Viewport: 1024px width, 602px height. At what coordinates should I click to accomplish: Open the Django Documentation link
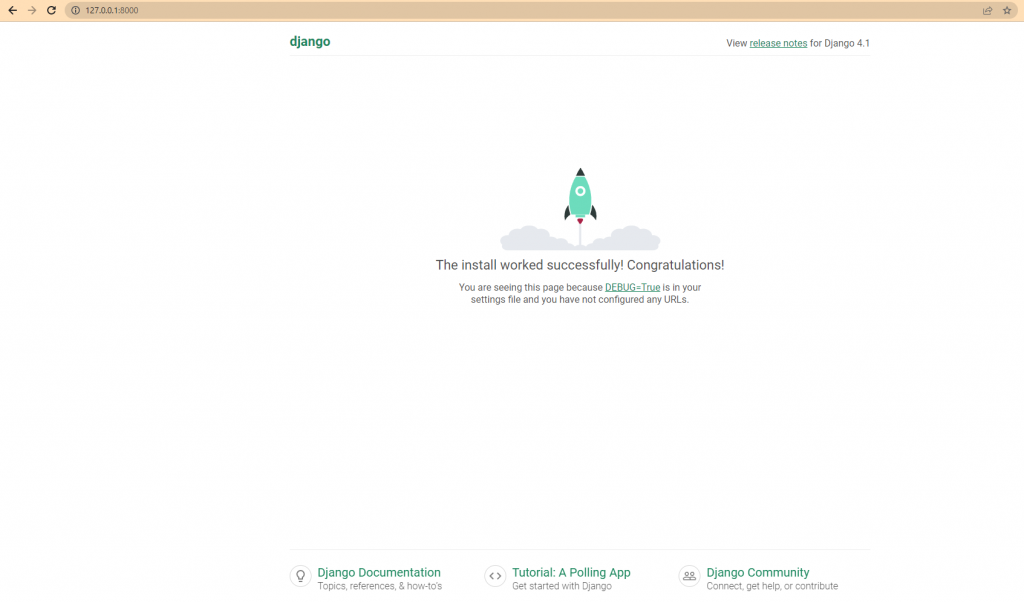click(379, 573)
